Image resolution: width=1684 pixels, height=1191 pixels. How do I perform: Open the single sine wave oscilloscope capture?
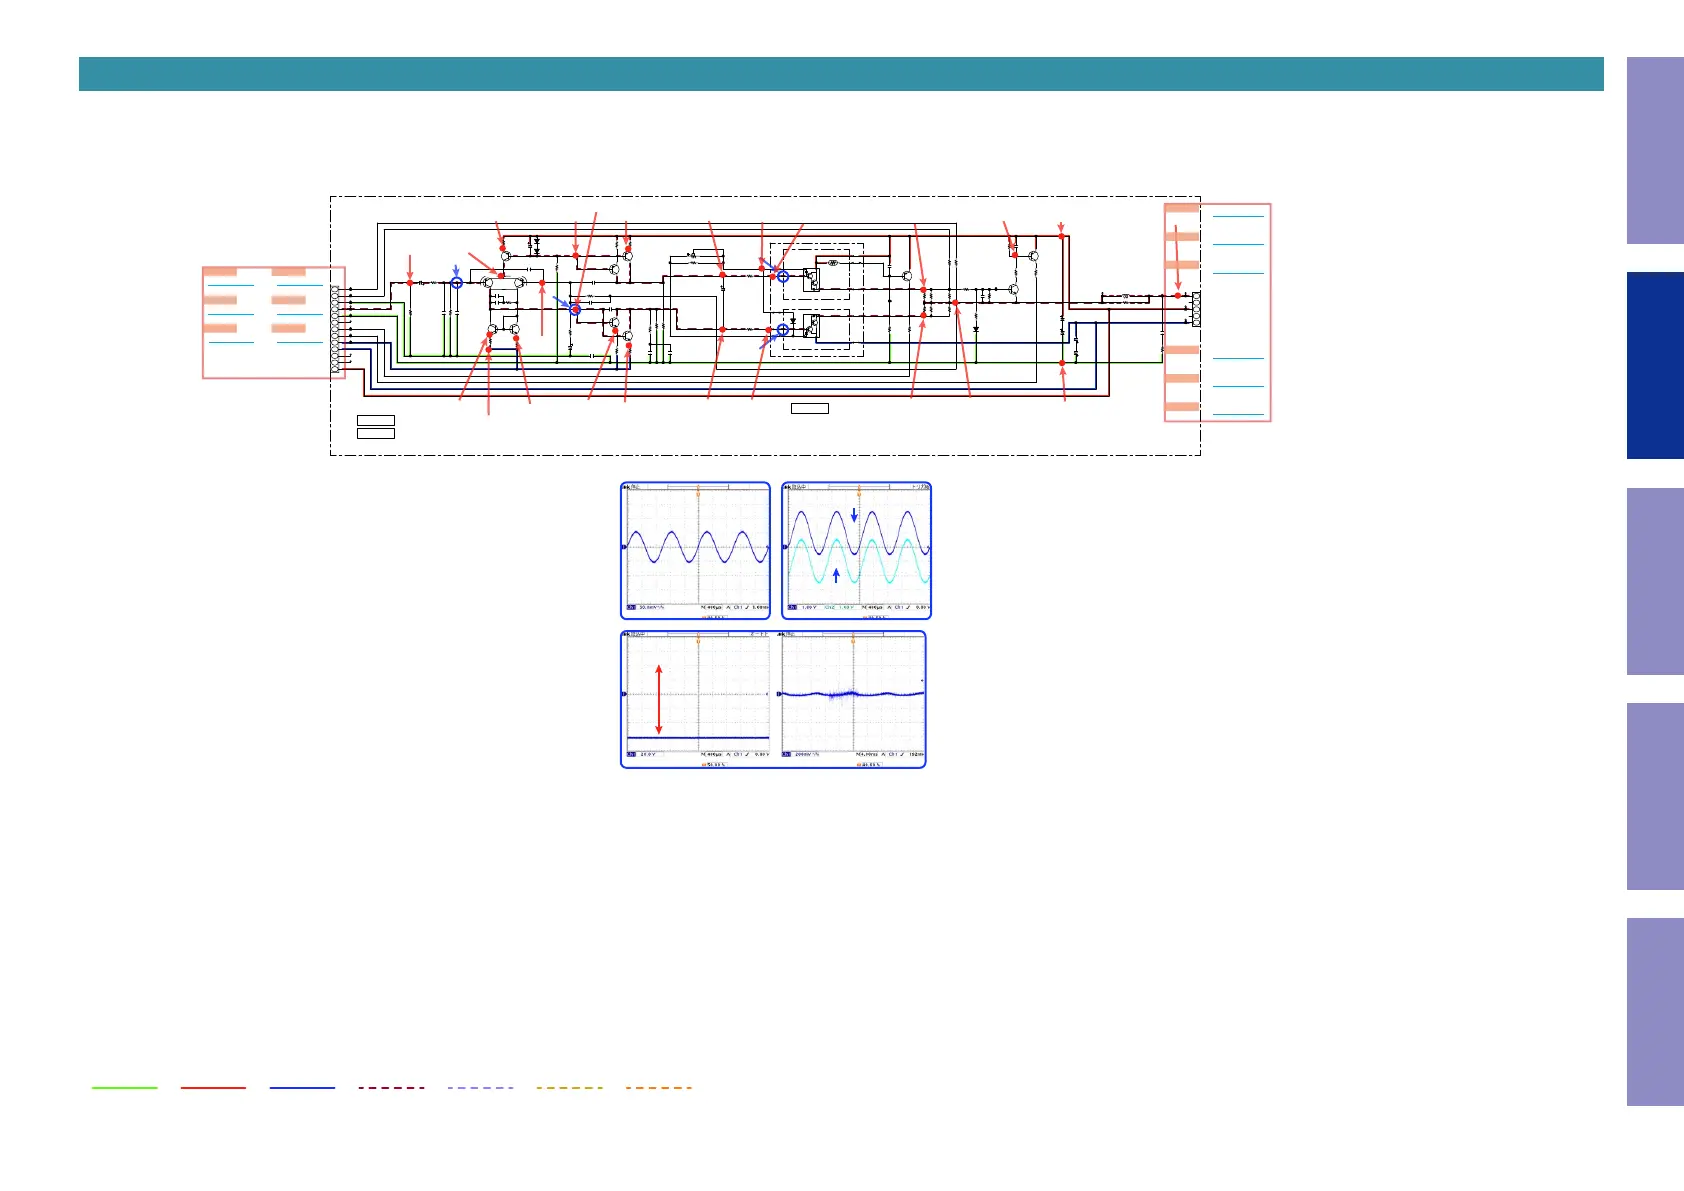coord(696,550)
